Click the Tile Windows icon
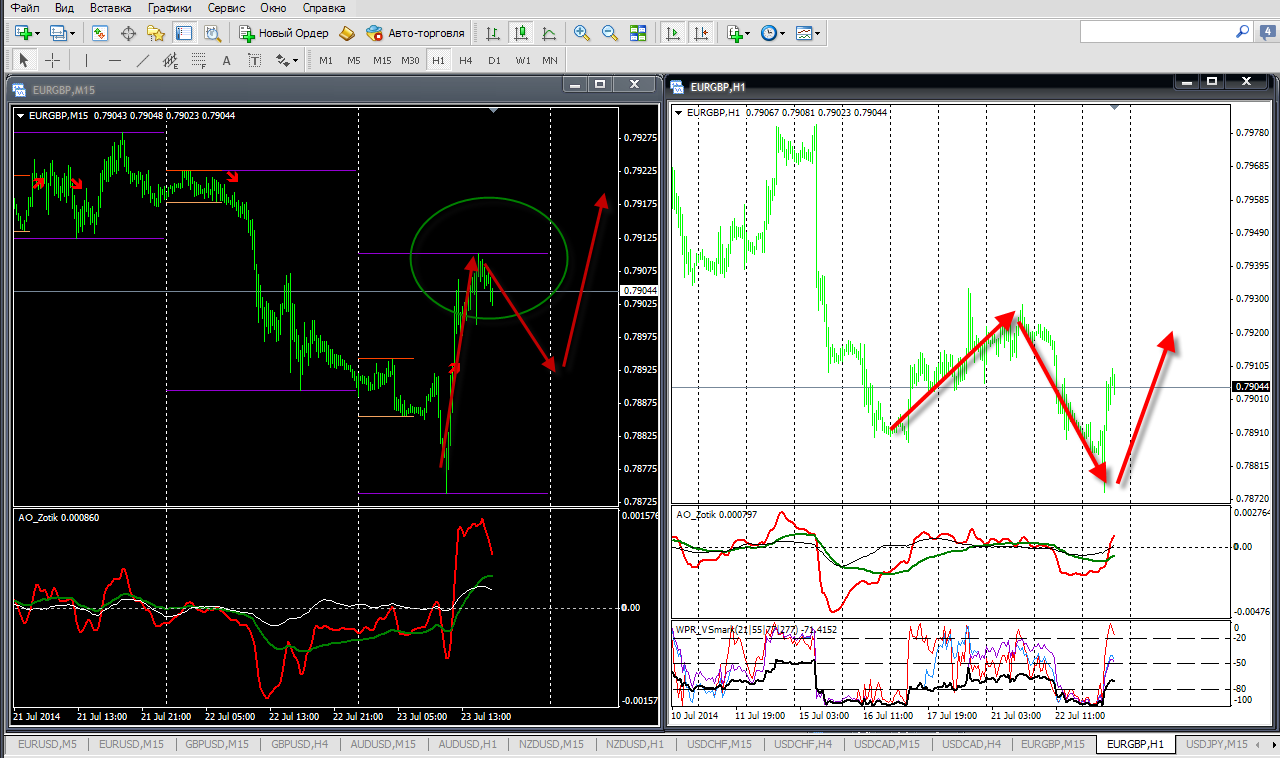This screenshot has width=1280, height=758. (638, 33)
